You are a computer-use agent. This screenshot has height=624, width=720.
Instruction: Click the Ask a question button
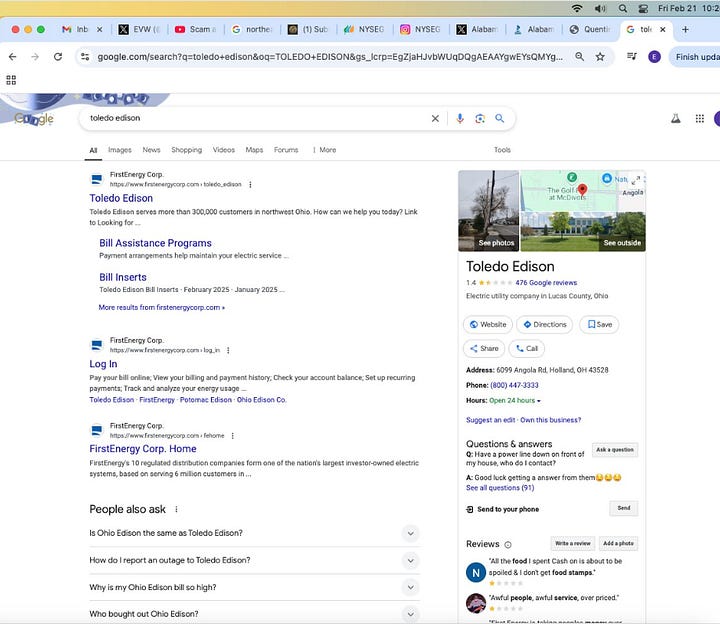615,450
